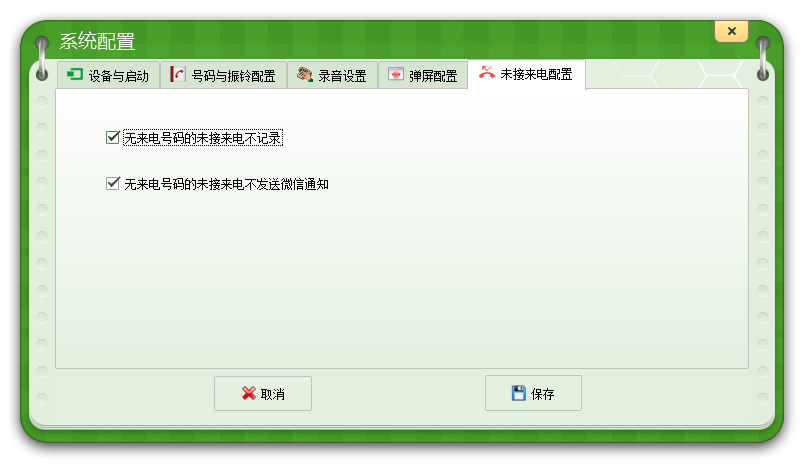The image size is (804, 473).
Task: Click the label text 无来电号码的未接来电不记录
Action: coord(202,138)
